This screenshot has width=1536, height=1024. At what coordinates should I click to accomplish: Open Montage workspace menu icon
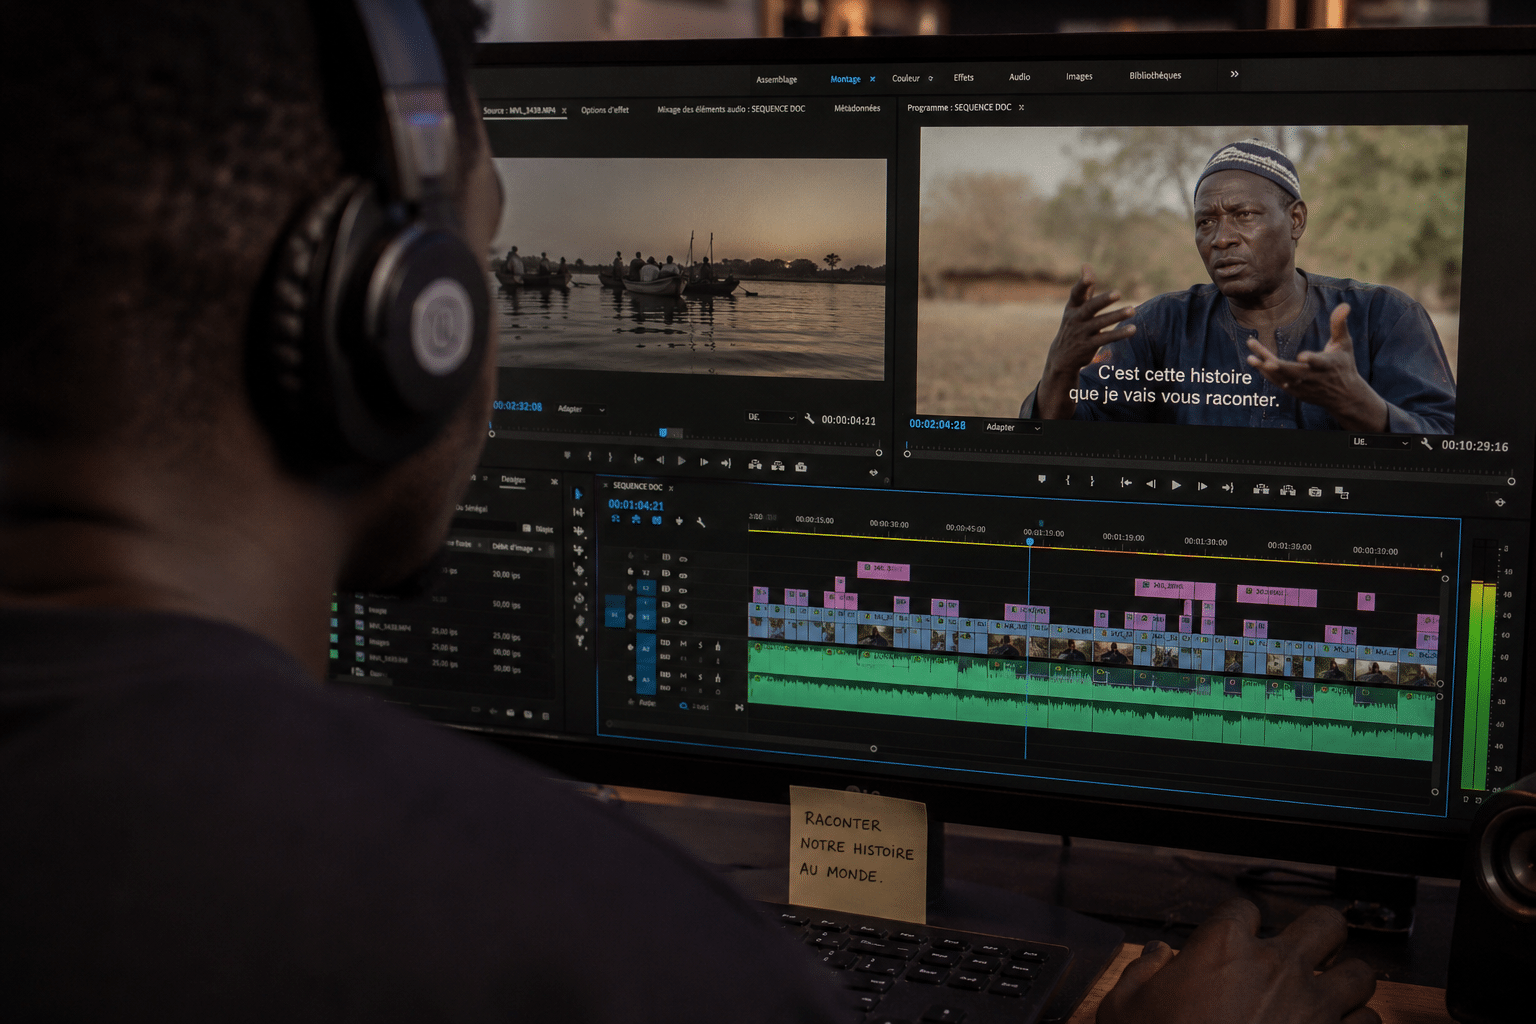click(x=872, y=79)
